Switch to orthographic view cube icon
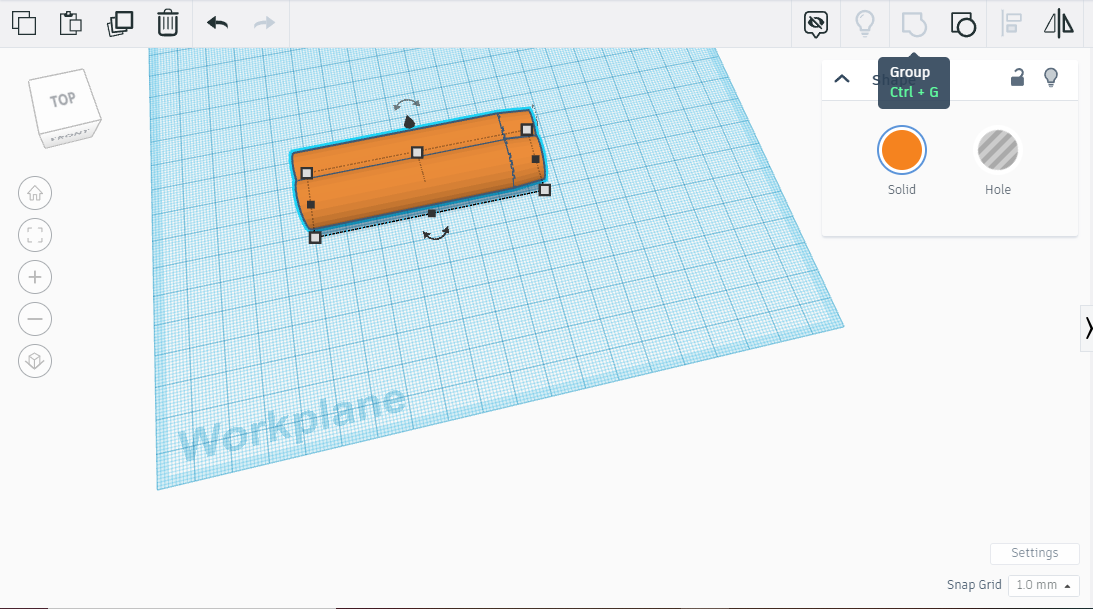The image size is (1093, 609). tap(35, 361)
